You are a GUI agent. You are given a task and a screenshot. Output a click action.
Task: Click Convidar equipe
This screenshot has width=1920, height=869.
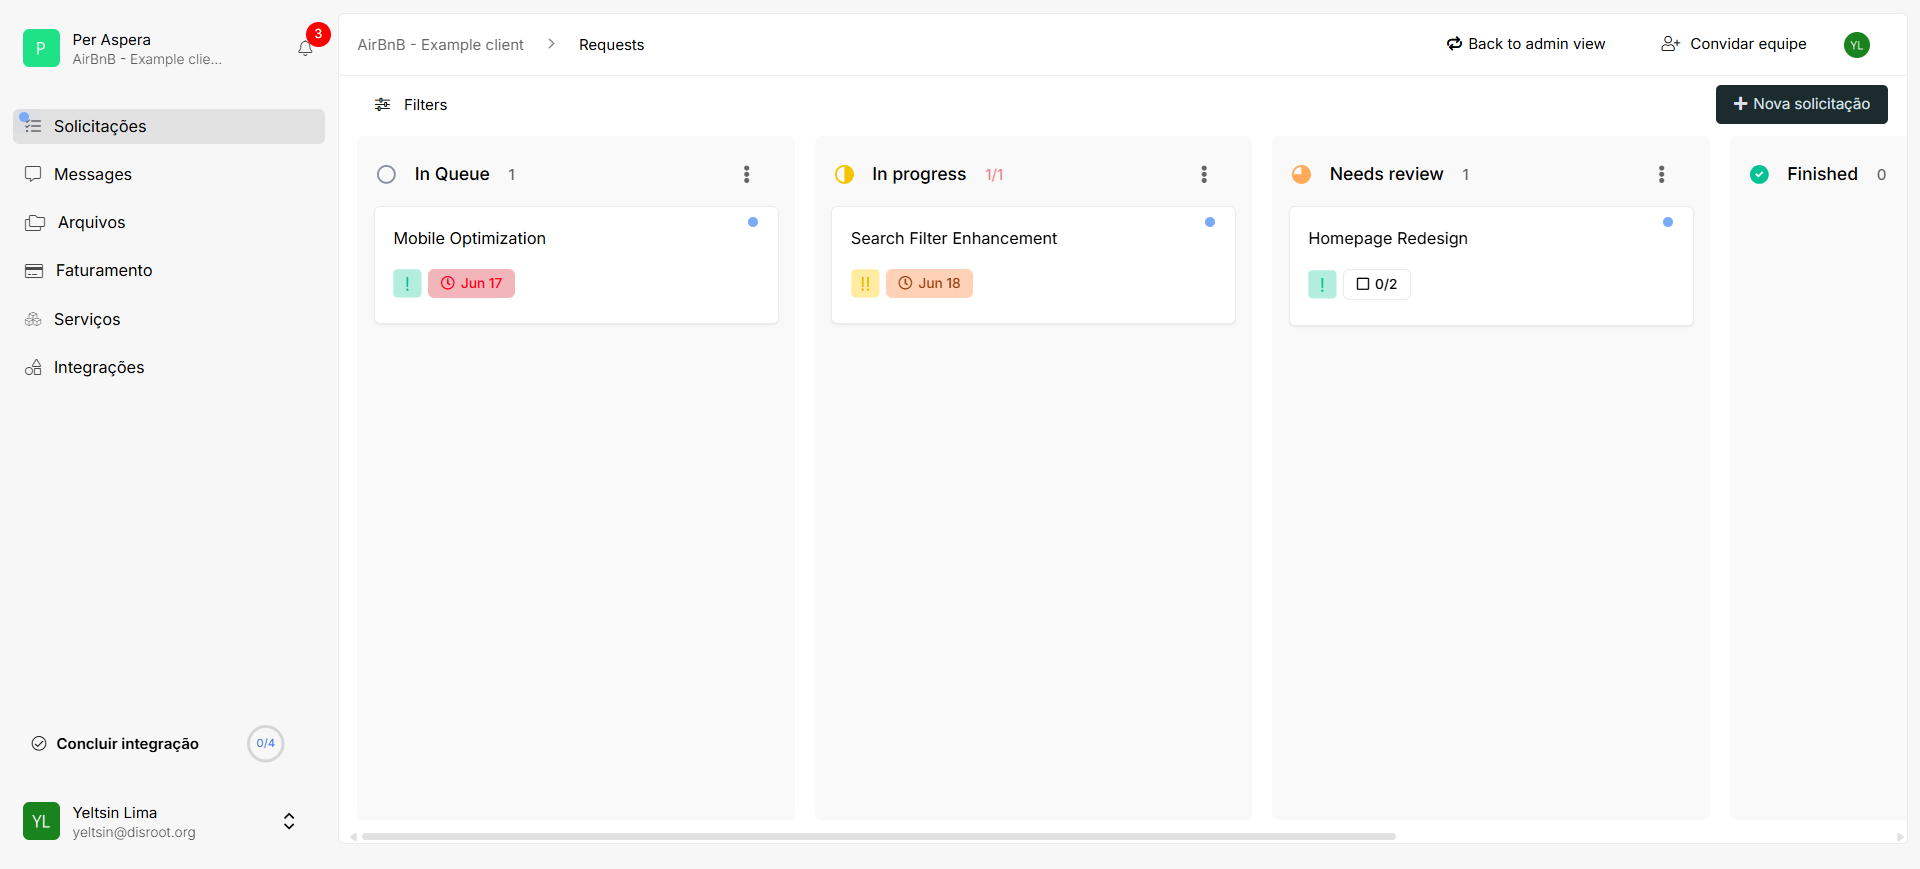[1734, 44]
